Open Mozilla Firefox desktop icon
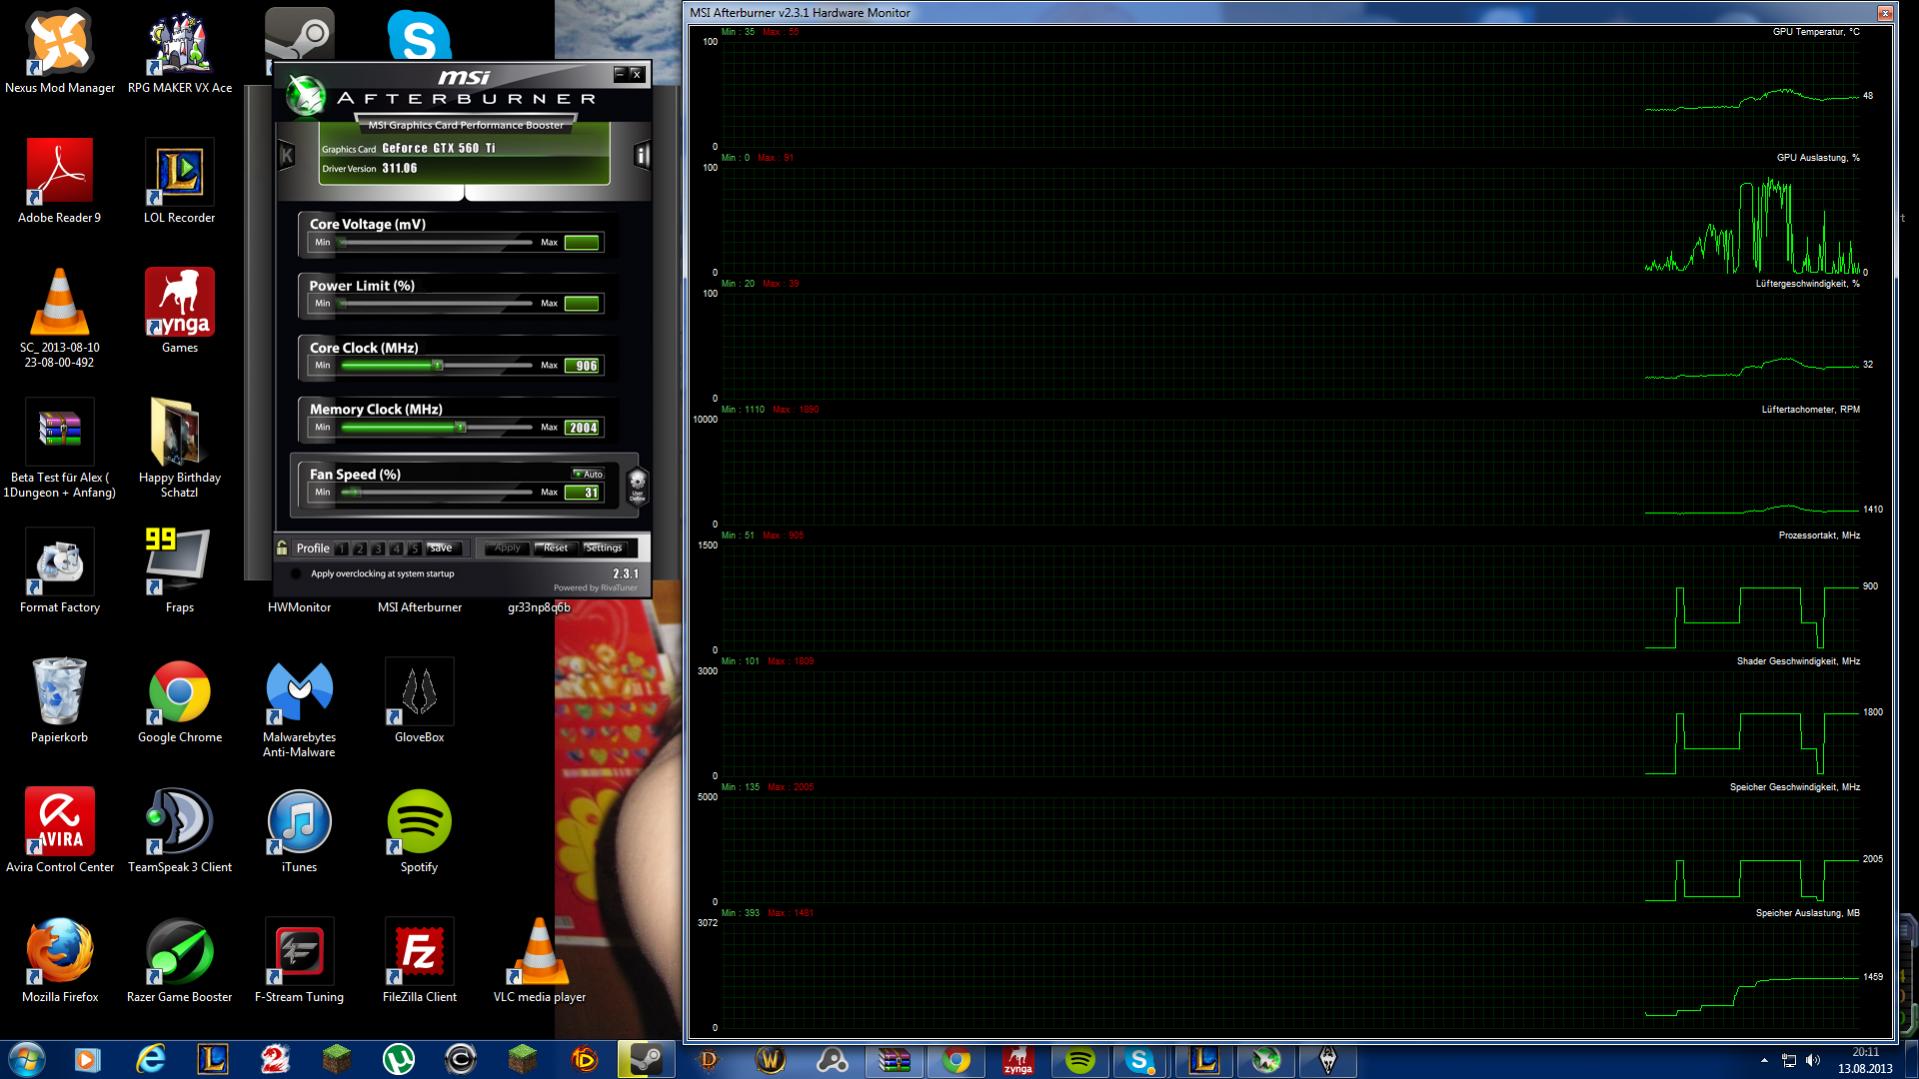 tap(59, 961)
